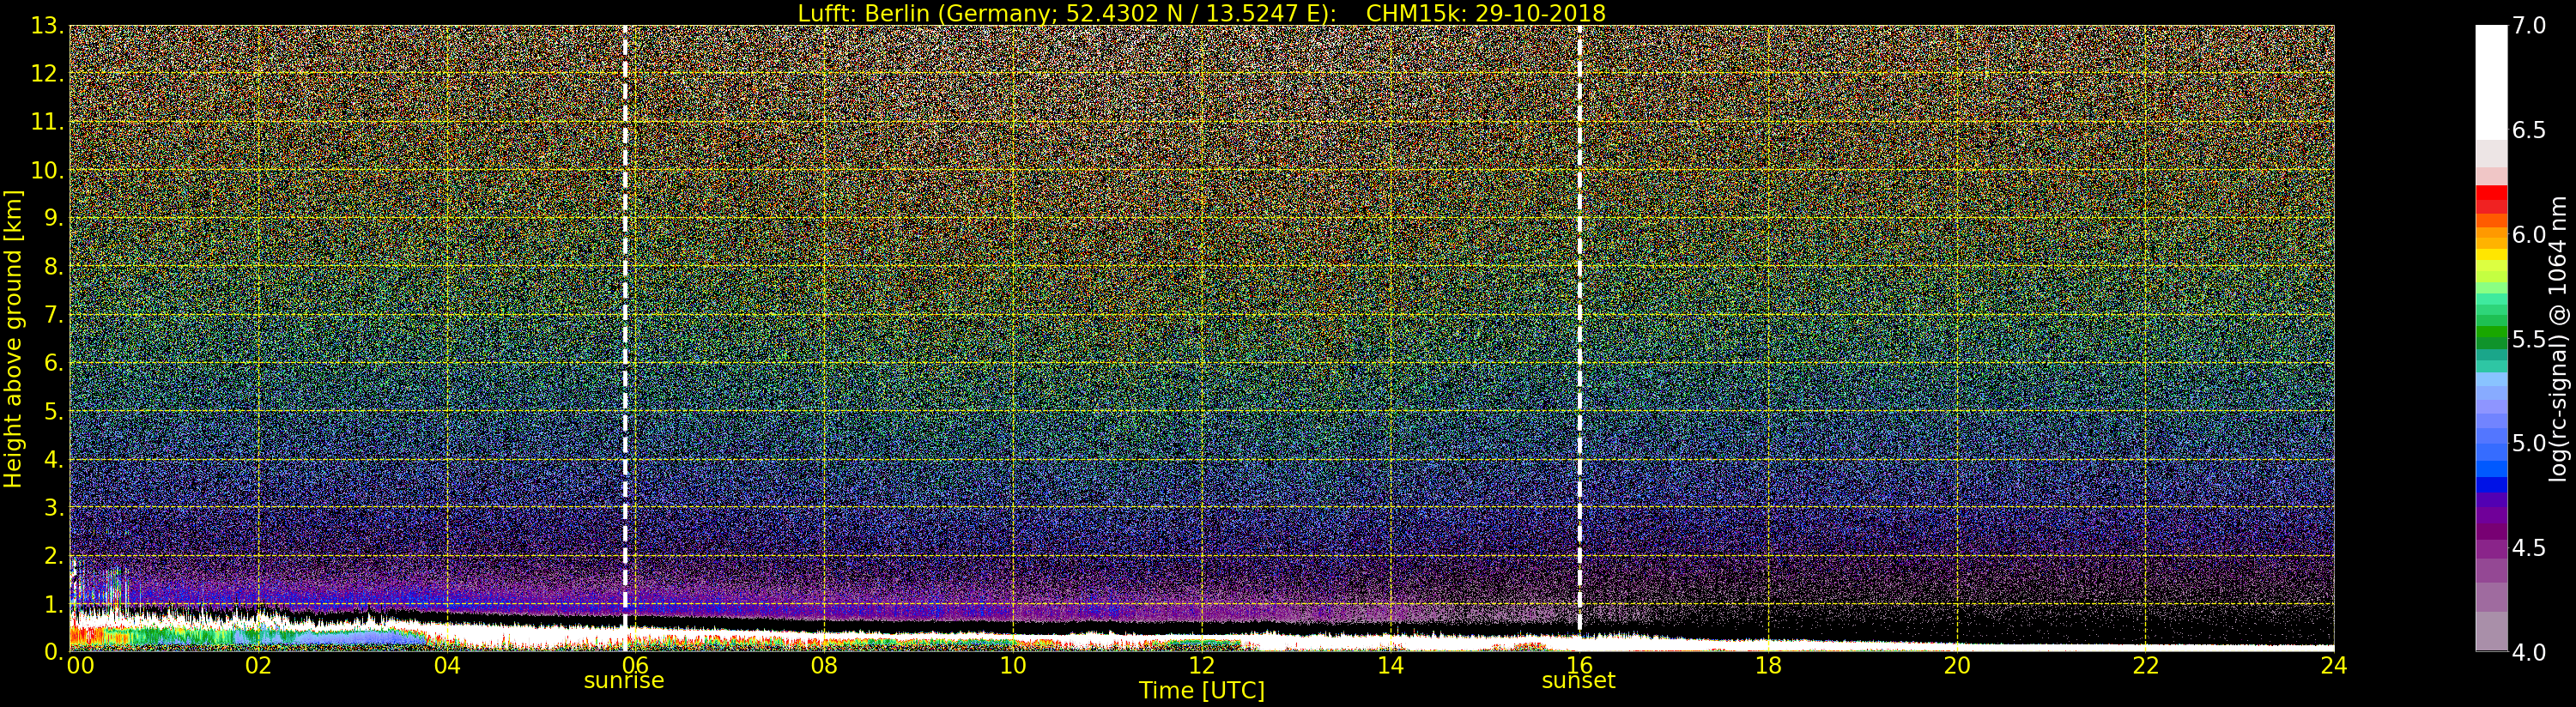Image resolution: width=2576 pixels, height=707 pixels.
Task: Click the '3.' height tick label
Action: point(54,508)
